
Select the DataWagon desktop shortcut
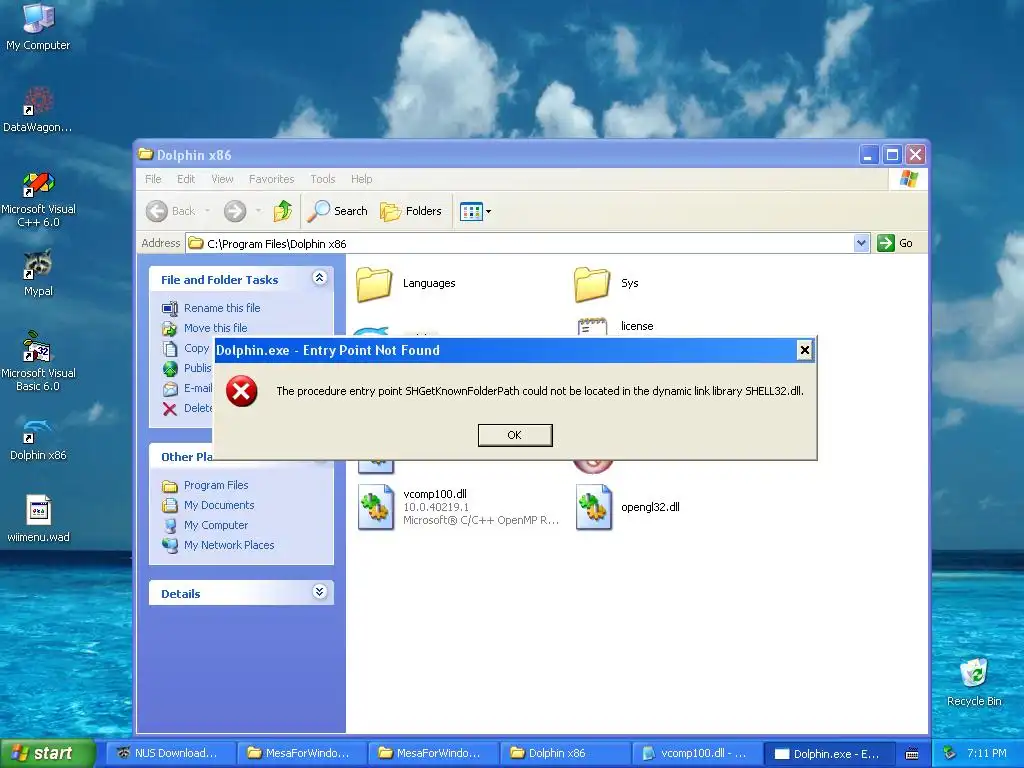coord(38,109)
